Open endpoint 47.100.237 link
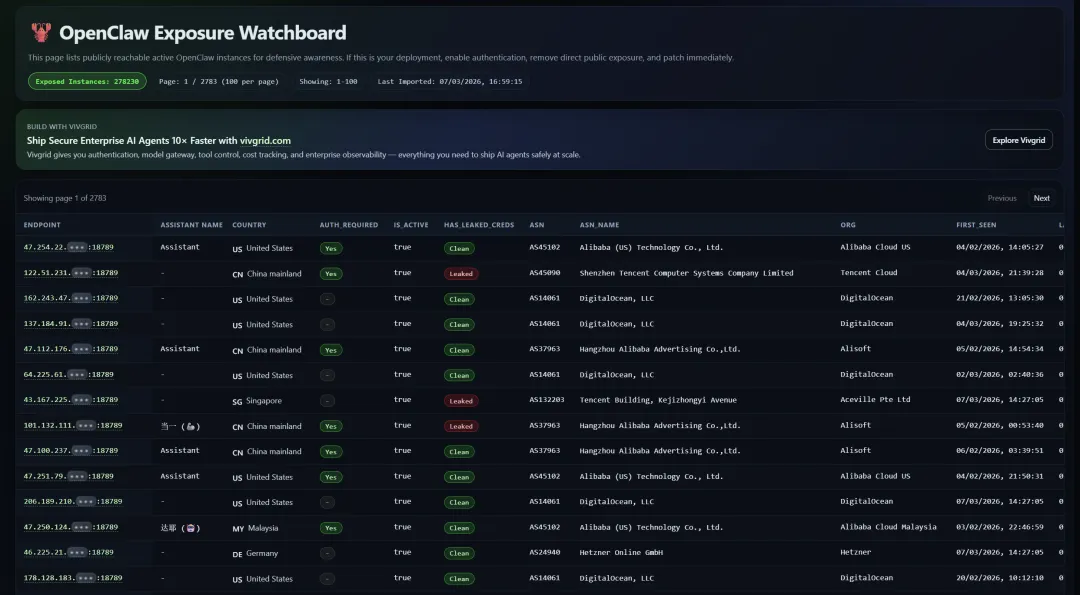This screenshot has height=595, width=1080. point(70,451)
